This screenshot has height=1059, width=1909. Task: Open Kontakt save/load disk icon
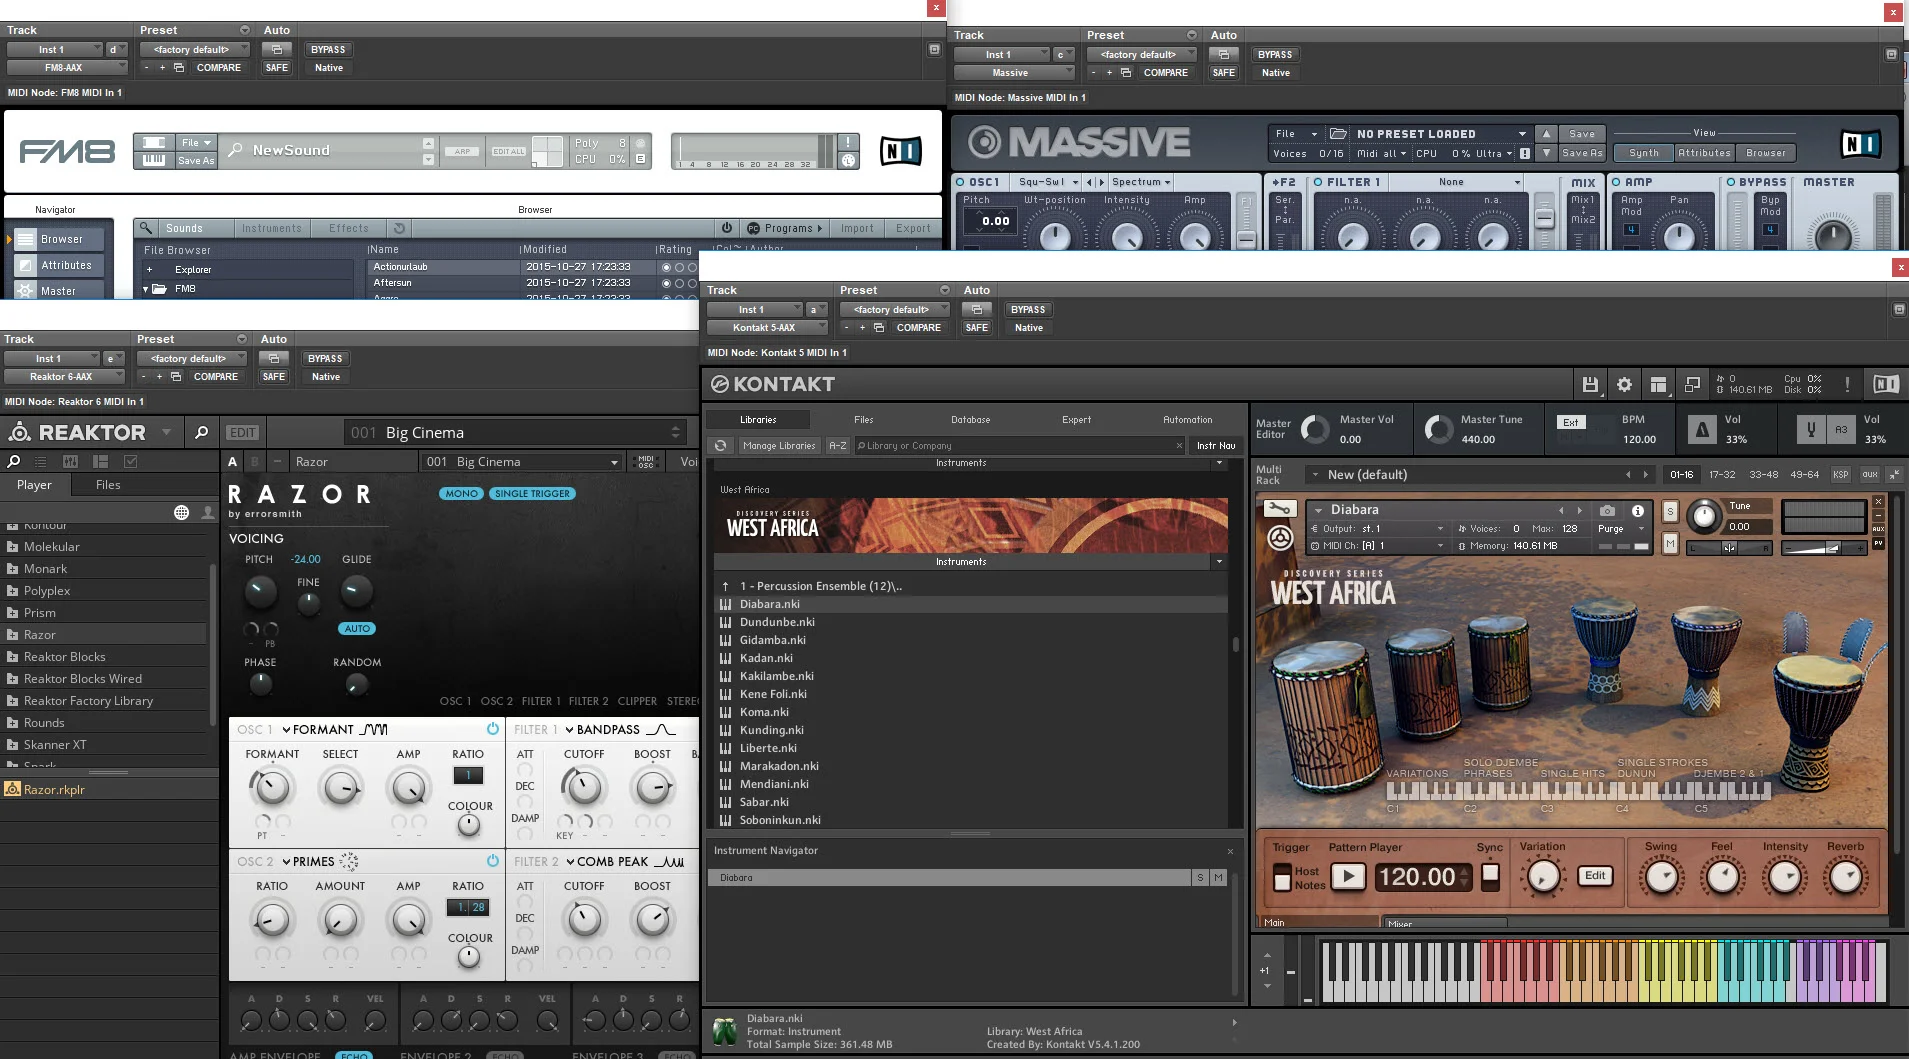point(1590,385)
